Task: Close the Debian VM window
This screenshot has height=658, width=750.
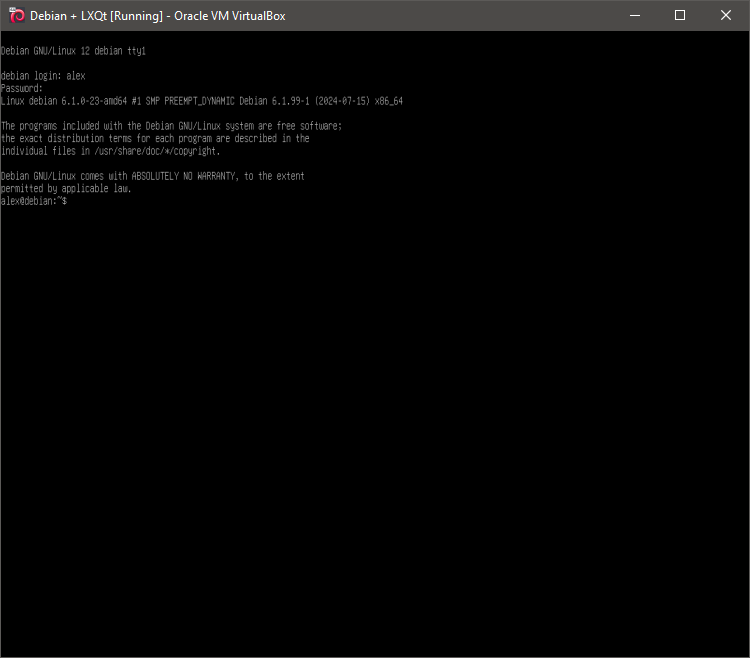Action: point(726,15)
